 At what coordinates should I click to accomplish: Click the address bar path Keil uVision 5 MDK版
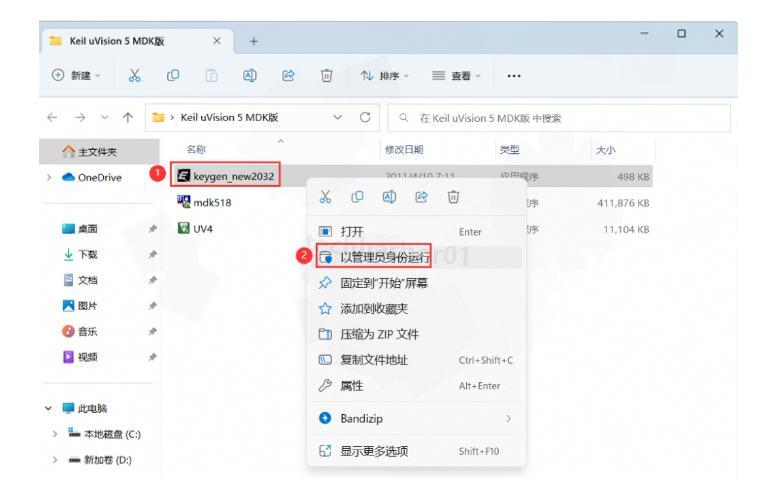pyautogui.click(x=229, y=118)
